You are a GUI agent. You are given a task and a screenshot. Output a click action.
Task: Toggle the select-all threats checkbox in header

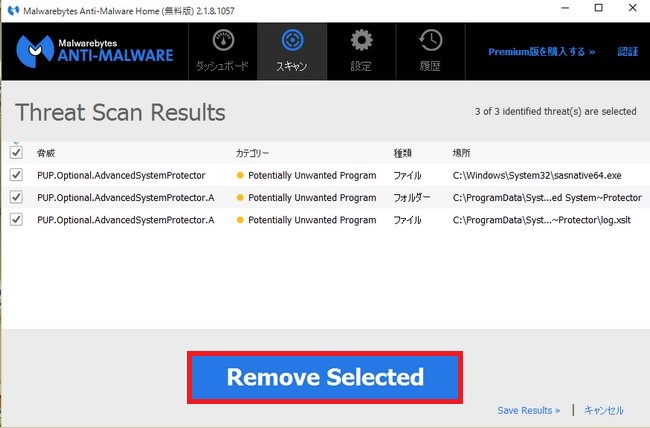point(16,152)
